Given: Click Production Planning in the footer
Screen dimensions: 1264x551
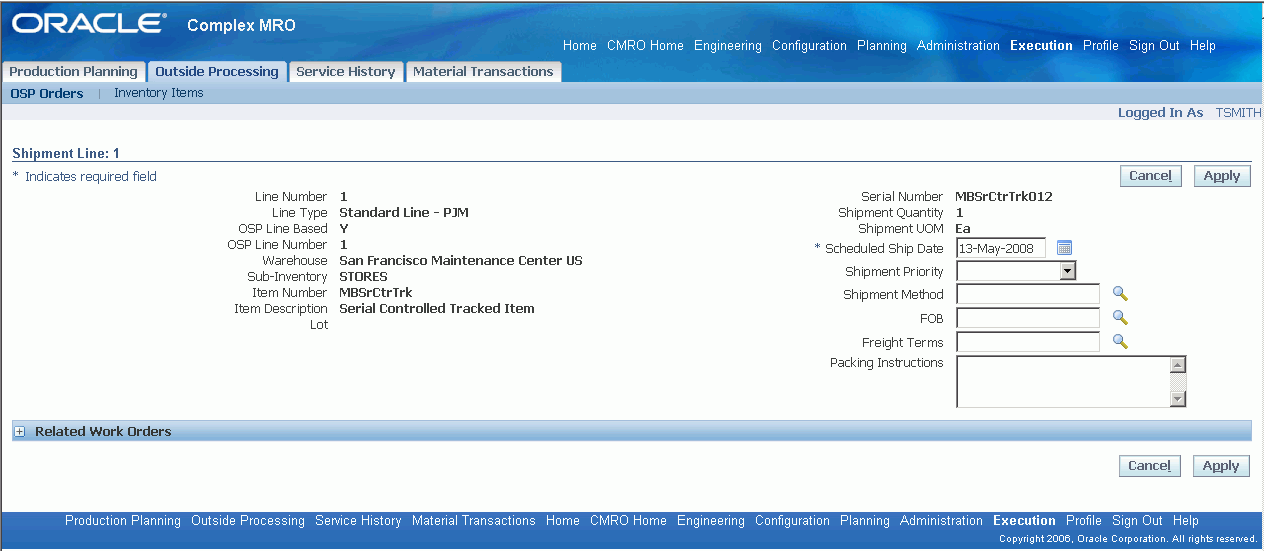Looking at the screenshot, I should click(x=123, y=521).
